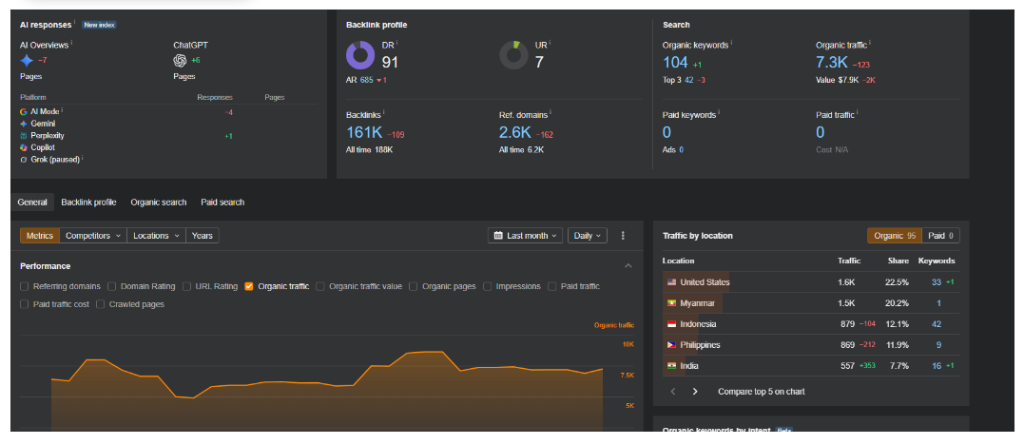The width and height of the screenshot is (1024, 439).
Task: Open the Competitors dropdown
Action: [x=93, y=236]
